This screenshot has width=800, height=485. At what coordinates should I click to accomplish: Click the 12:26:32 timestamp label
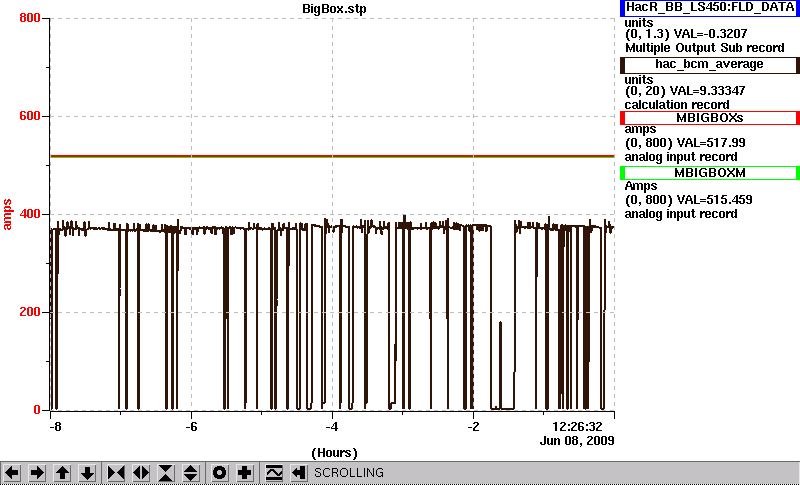point(577,426)
